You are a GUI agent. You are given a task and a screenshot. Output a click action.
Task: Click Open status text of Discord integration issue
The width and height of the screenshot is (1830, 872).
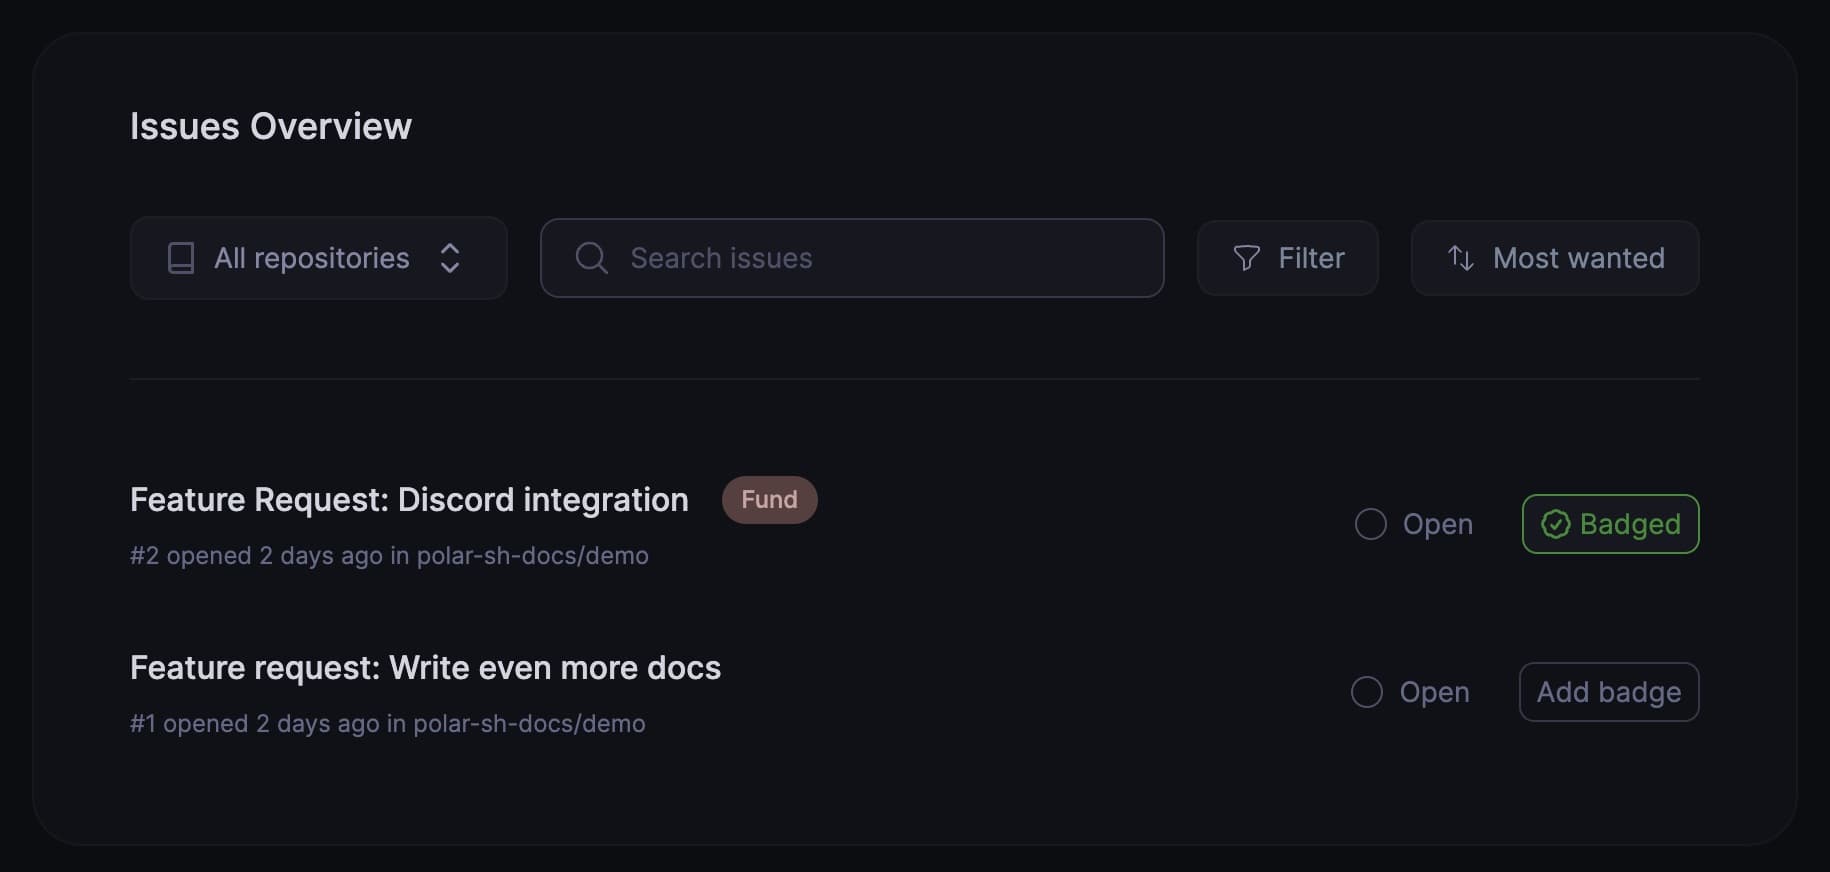1438,524
